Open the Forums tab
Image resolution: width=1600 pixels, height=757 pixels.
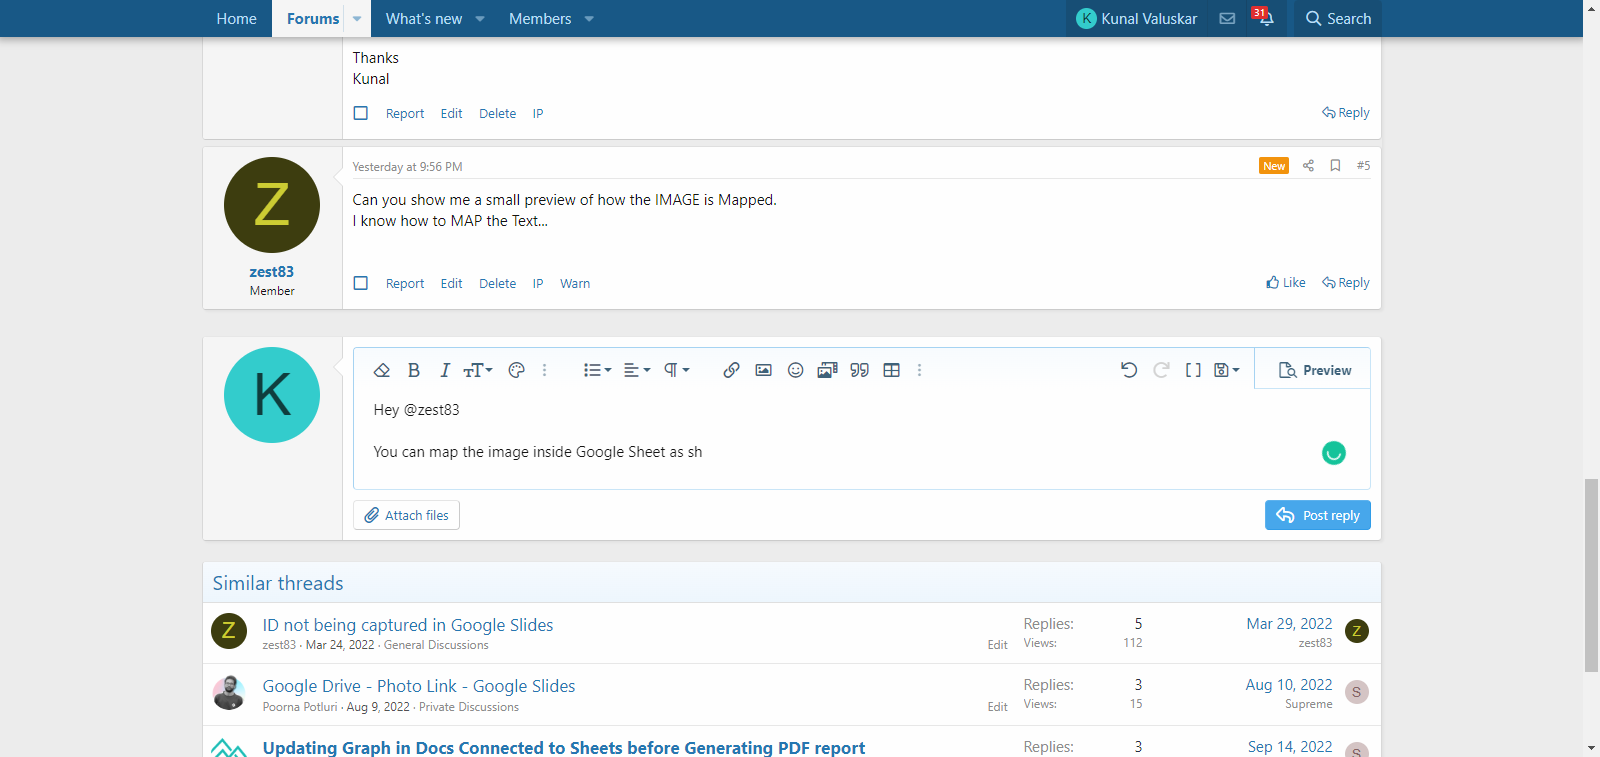[313, 18]
